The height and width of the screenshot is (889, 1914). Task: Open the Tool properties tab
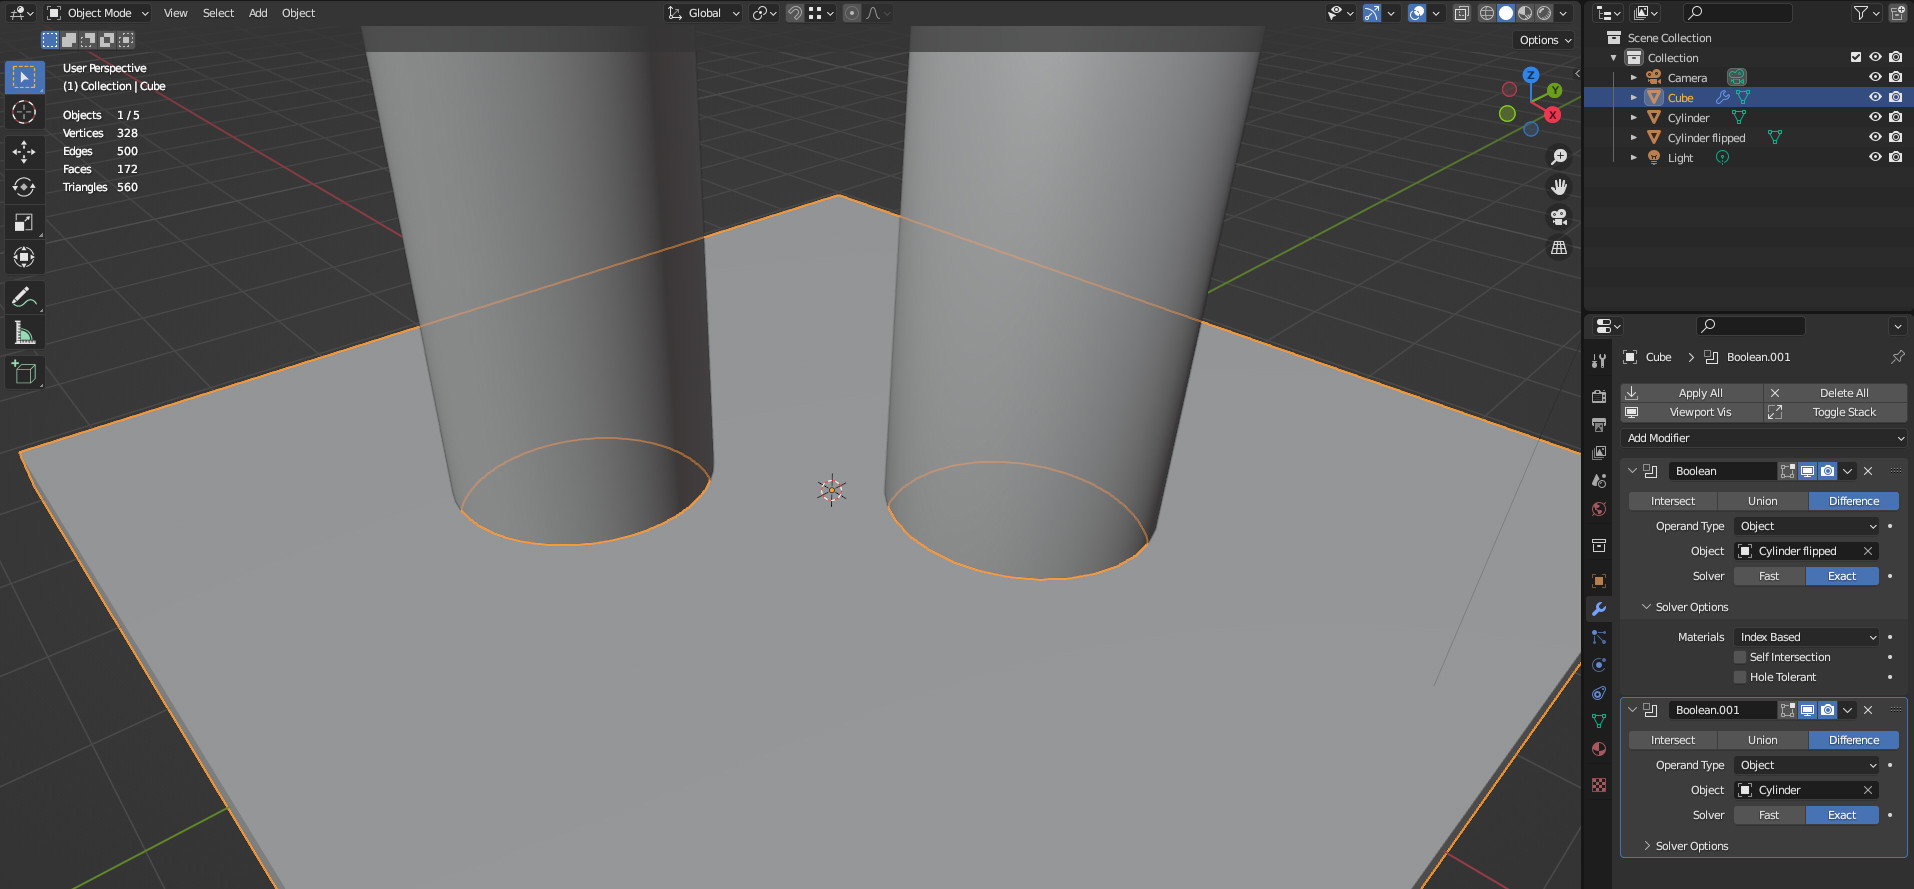point(1599,360)
